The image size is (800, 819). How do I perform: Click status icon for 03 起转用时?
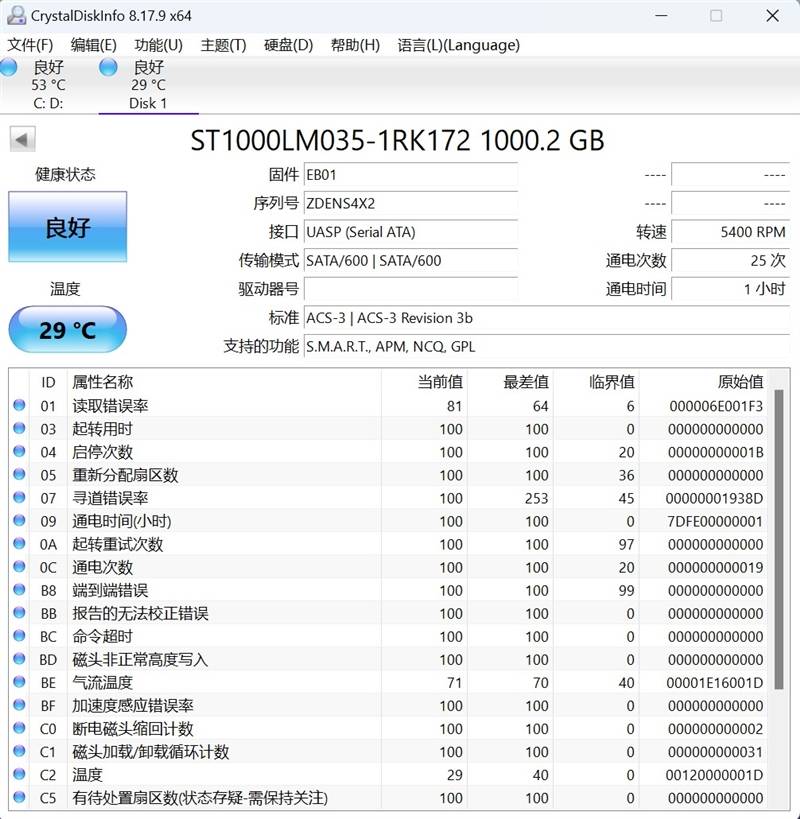[19, 428]
